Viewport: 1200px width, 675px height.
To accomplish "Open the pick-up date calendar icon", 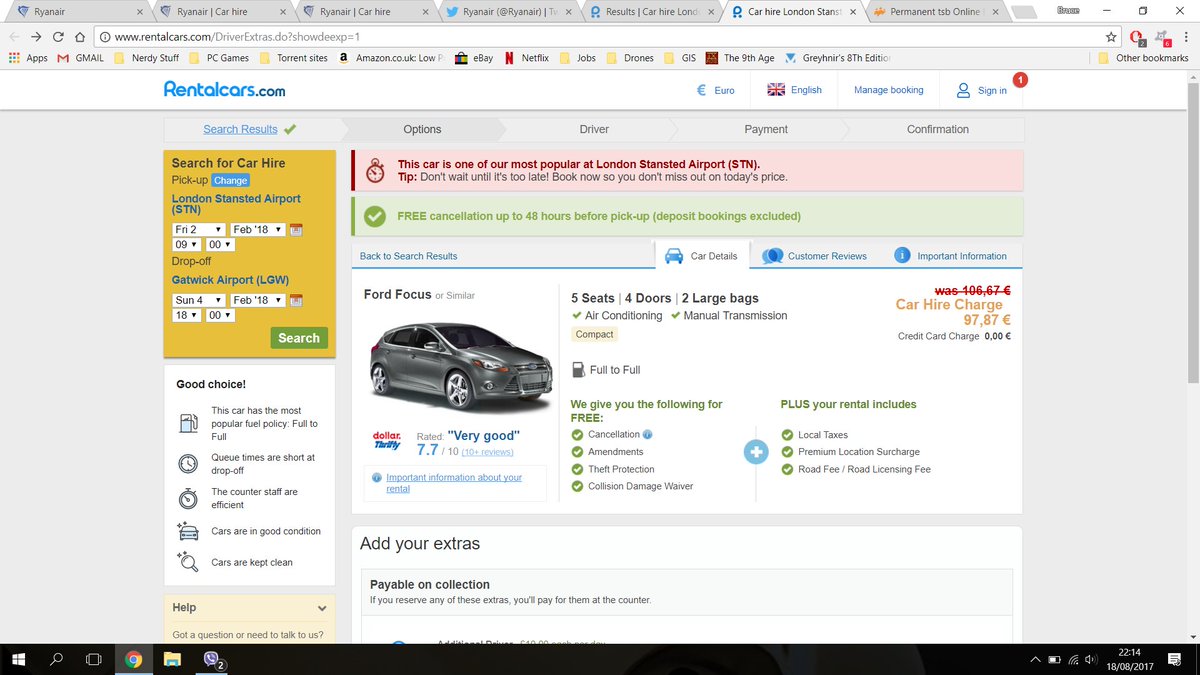I will coord(295,230).
